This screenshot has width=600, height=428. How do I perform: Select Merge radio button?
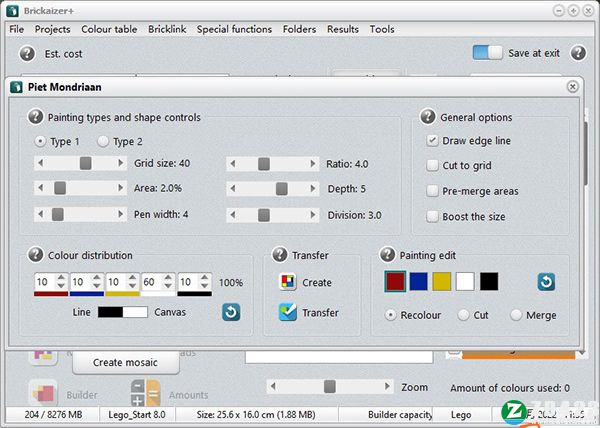point(516,315)
